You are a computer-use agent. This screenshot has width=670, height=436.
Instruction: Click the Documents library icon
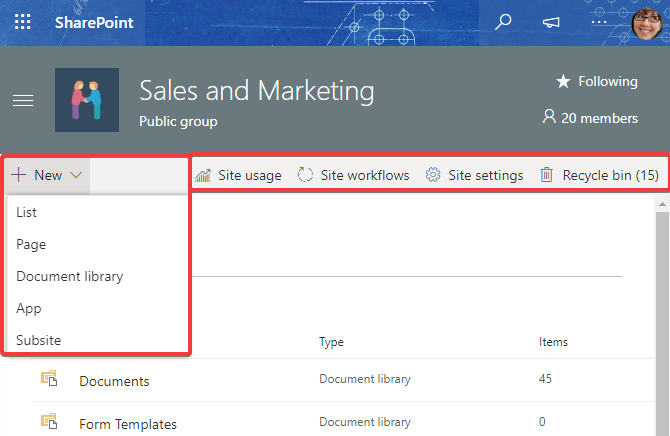[x=49, y=378]
